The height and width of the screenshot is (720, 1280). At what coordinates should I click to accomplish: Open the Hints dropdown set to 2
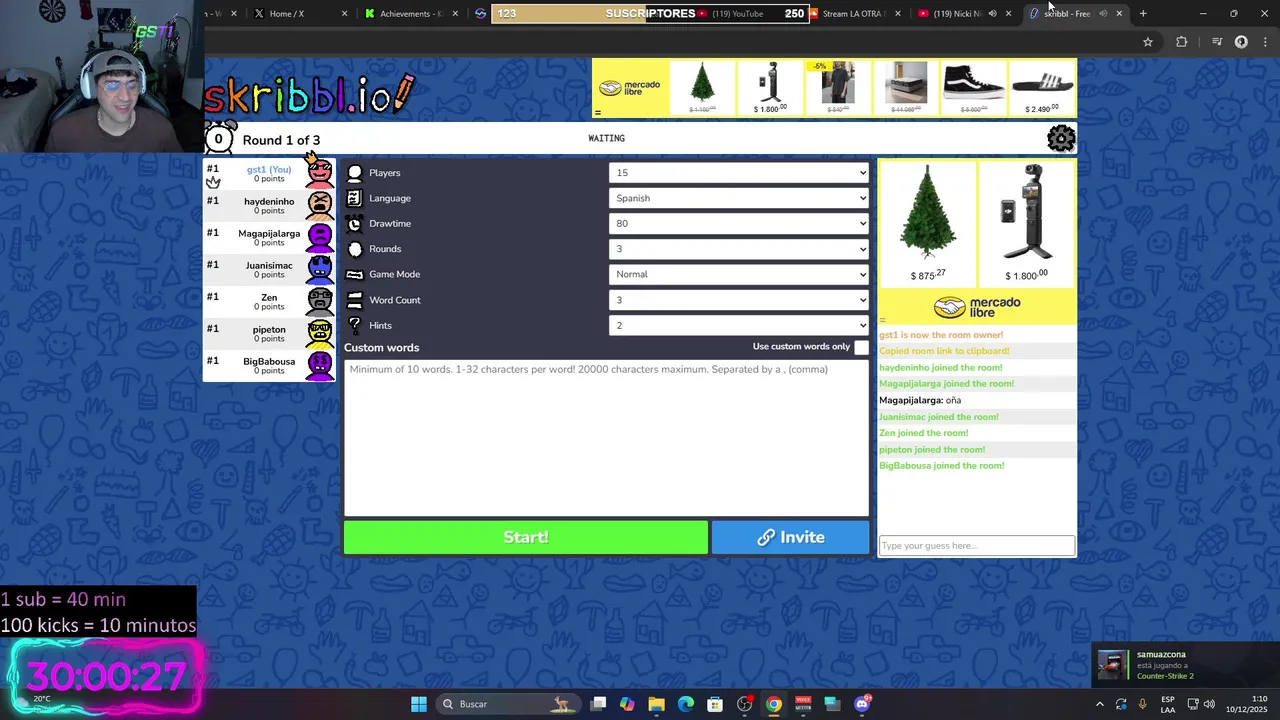[739, 325]
